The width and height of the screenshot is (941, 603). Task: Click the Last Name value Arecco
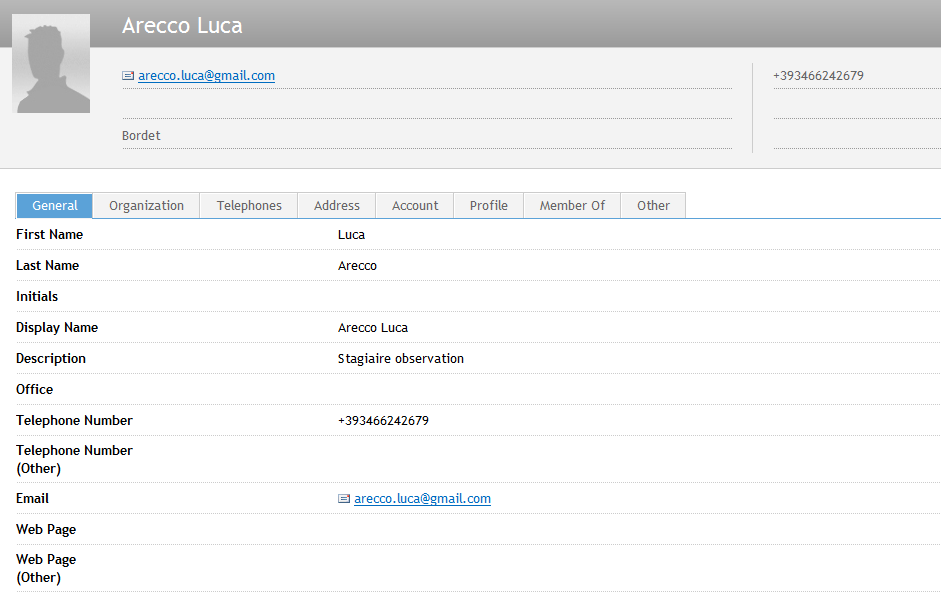coord(357,266)
